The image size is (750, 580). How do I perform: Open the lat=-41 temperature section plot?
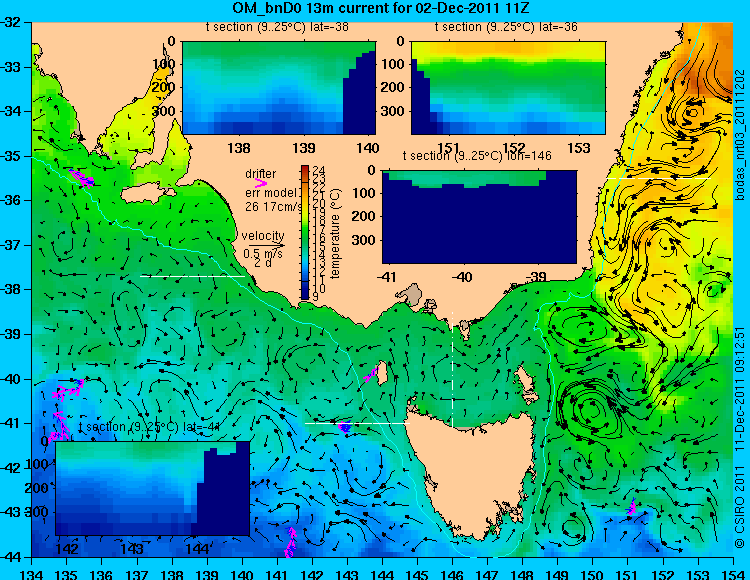click(153, 488)
